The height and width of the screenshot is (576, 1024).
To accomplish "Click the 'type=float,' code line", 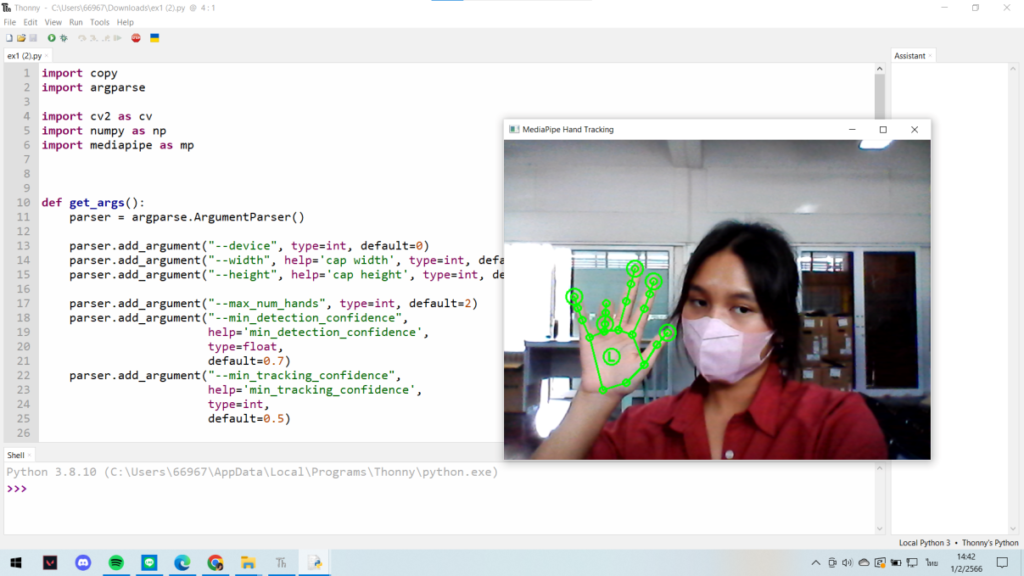I will (x=246, y=347).
